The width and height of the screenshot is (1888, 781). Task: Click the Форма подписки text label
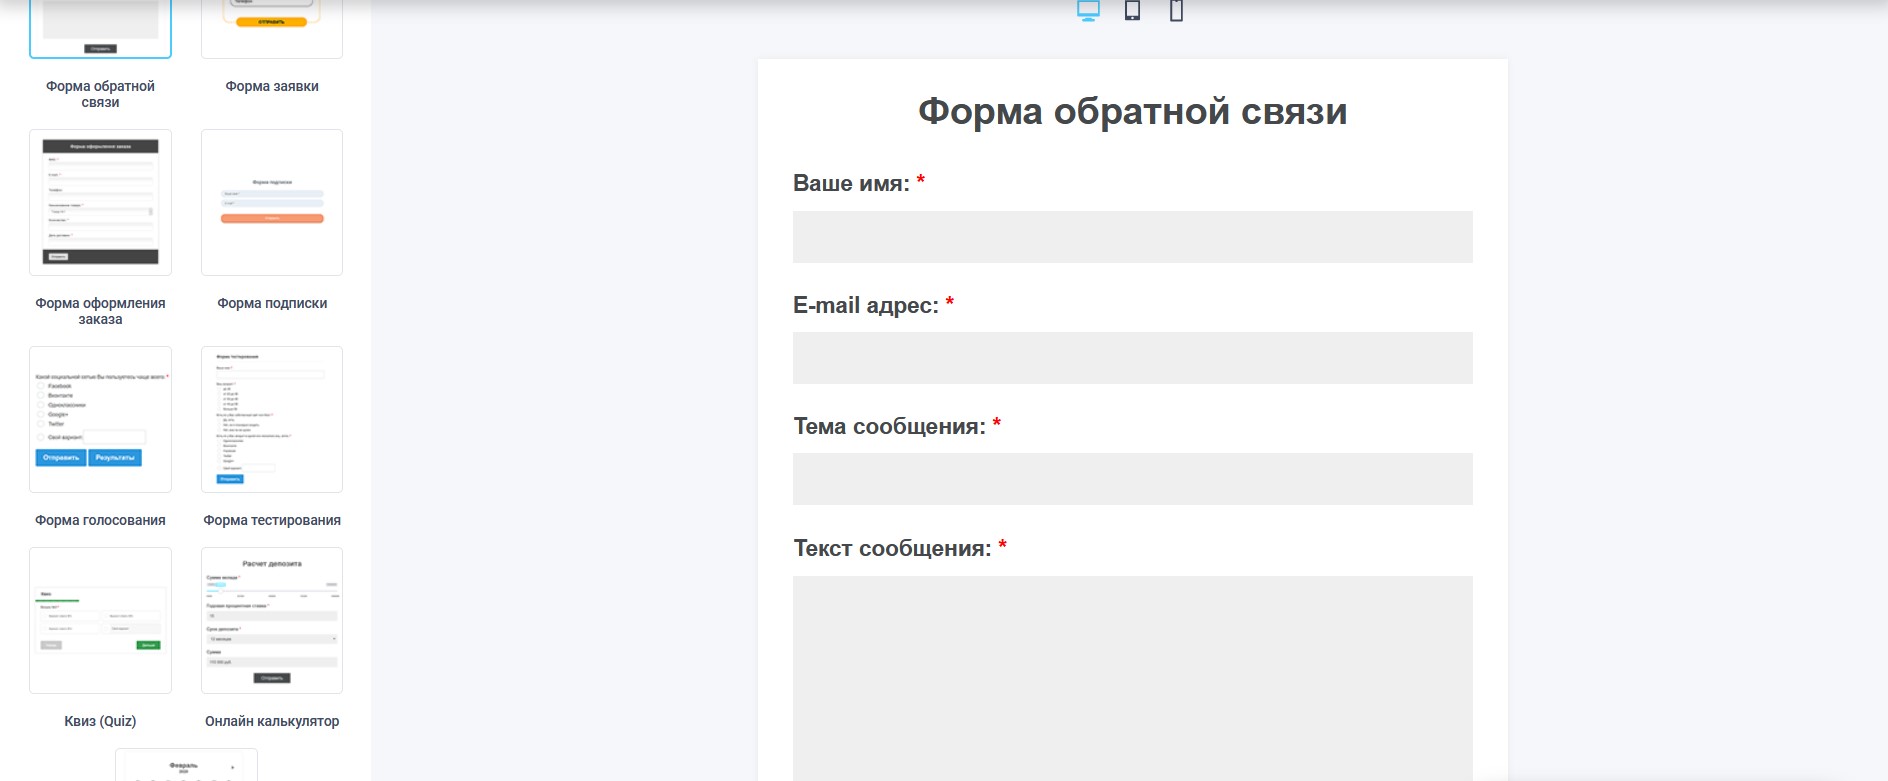272,303
